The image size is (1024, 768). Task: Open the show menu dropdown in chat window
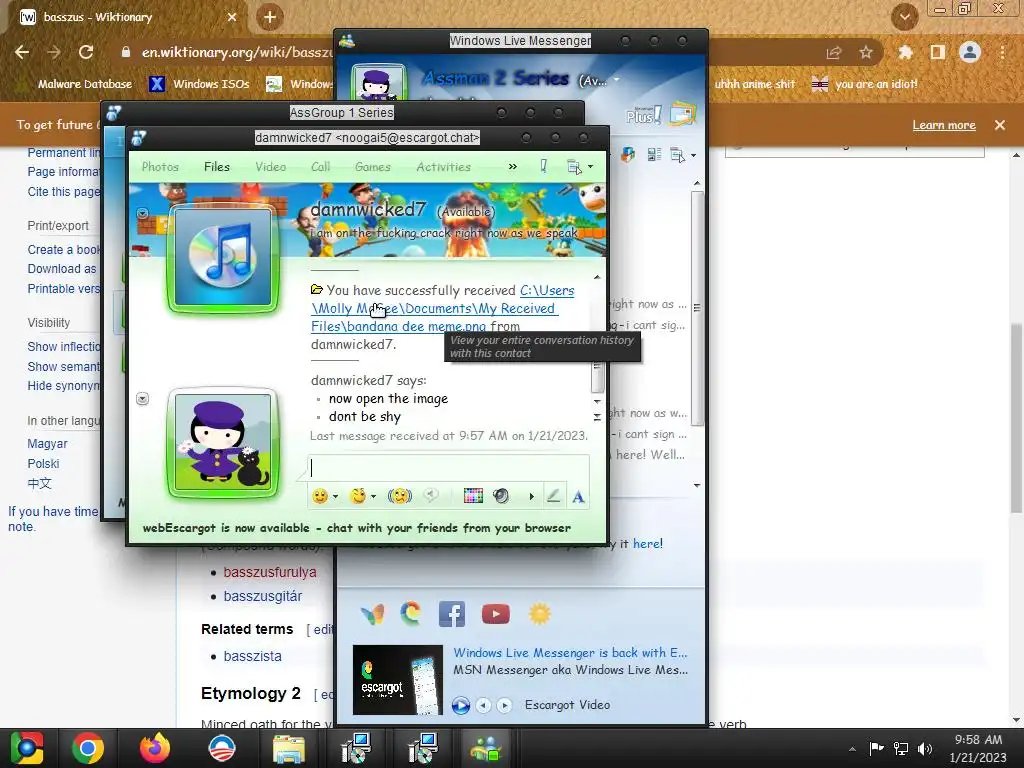point(580,167)
